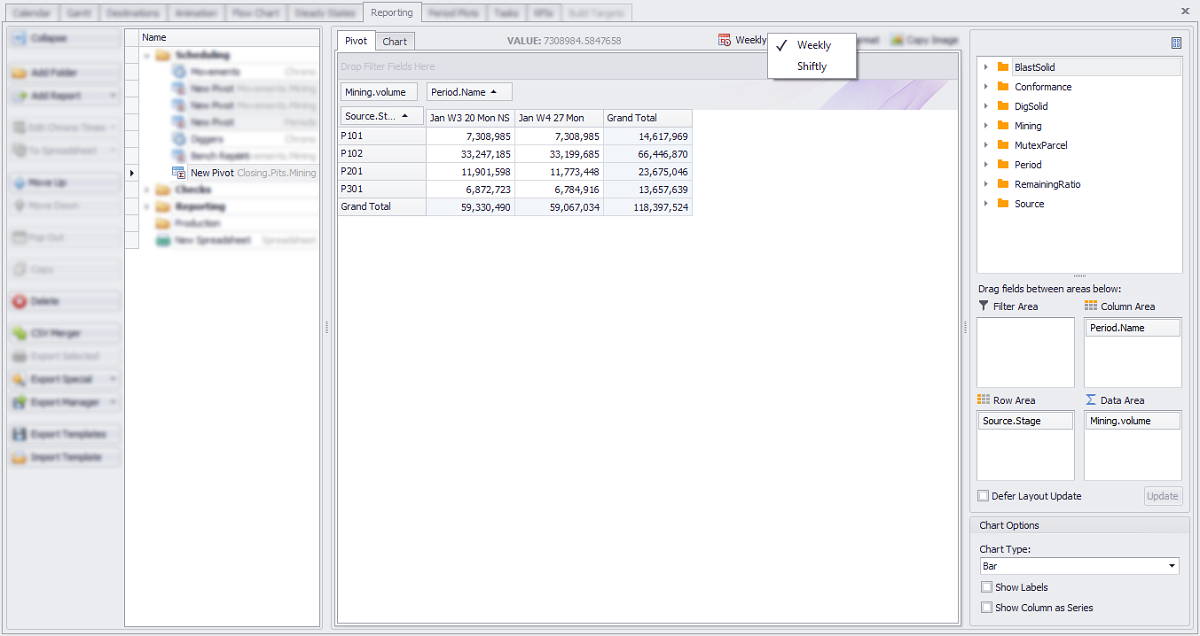Select the P102 row header

[382, 154]
